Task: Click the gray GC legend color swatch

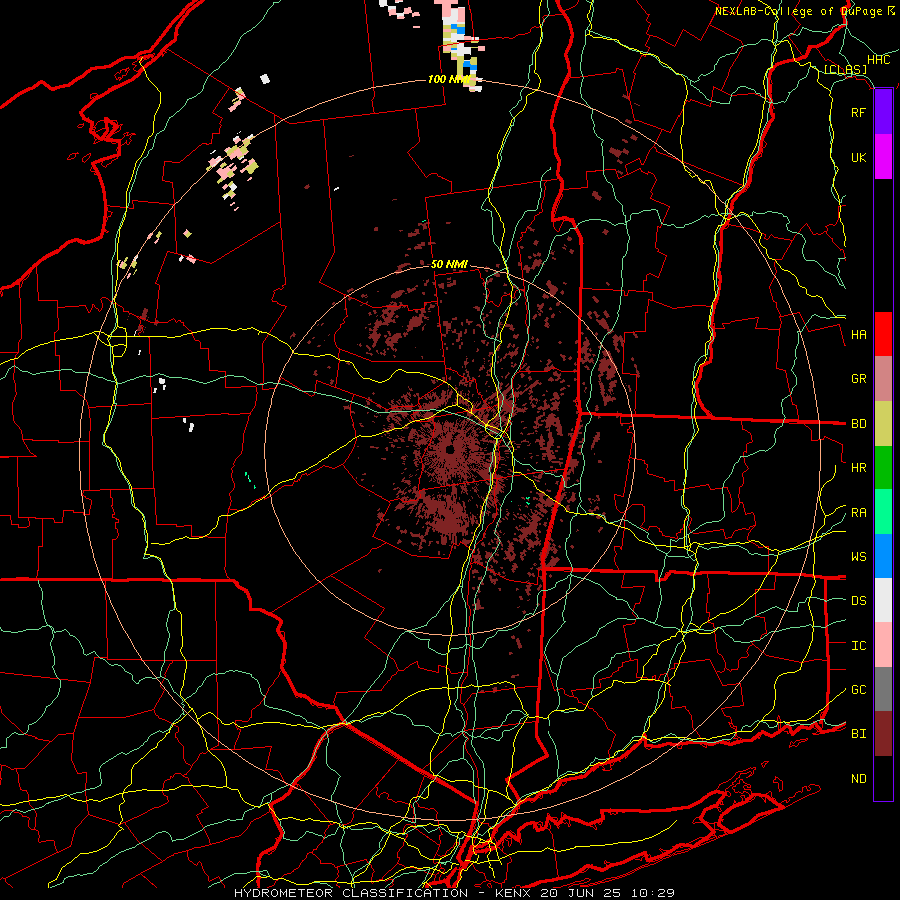Action: (x=883, y=689)
